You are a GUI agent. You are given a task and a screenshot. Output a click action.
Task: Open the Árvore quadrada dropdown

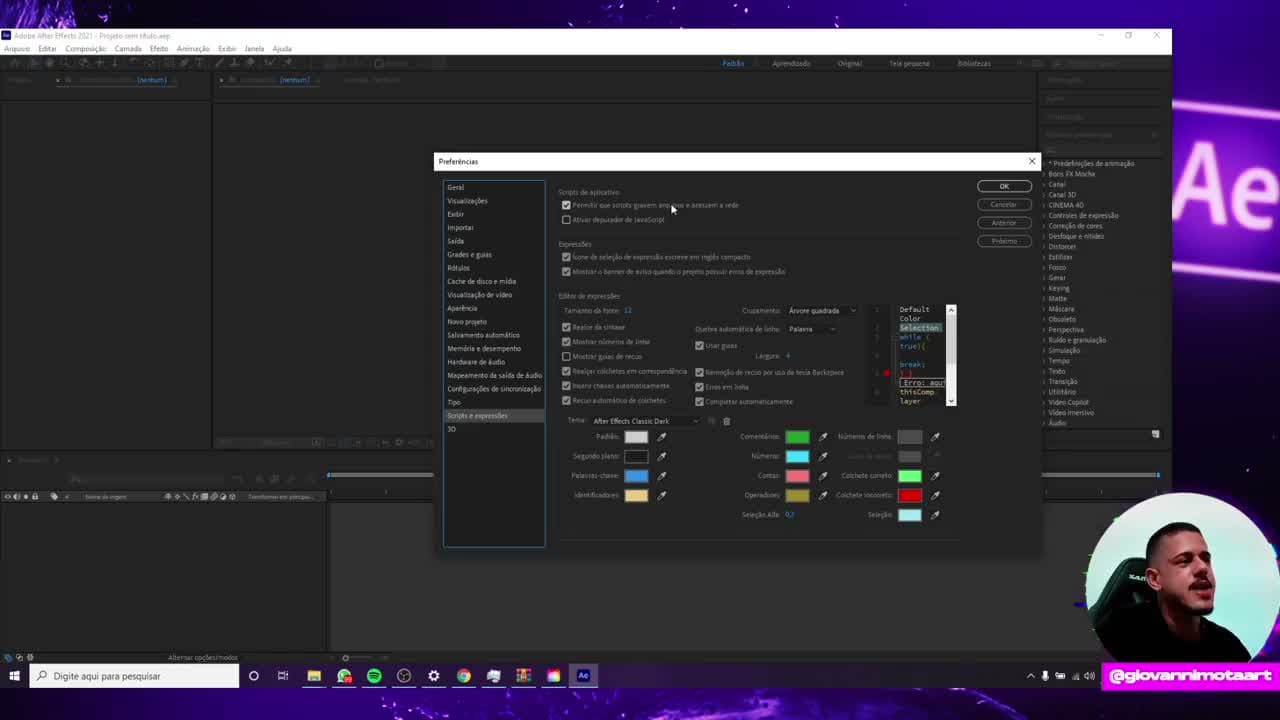pos(822,311)
